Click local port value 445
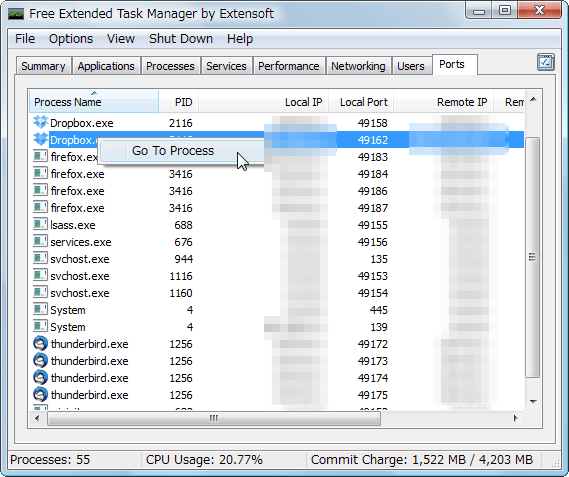This screenshot has height=477, width=569. click(x=379, y=310)
